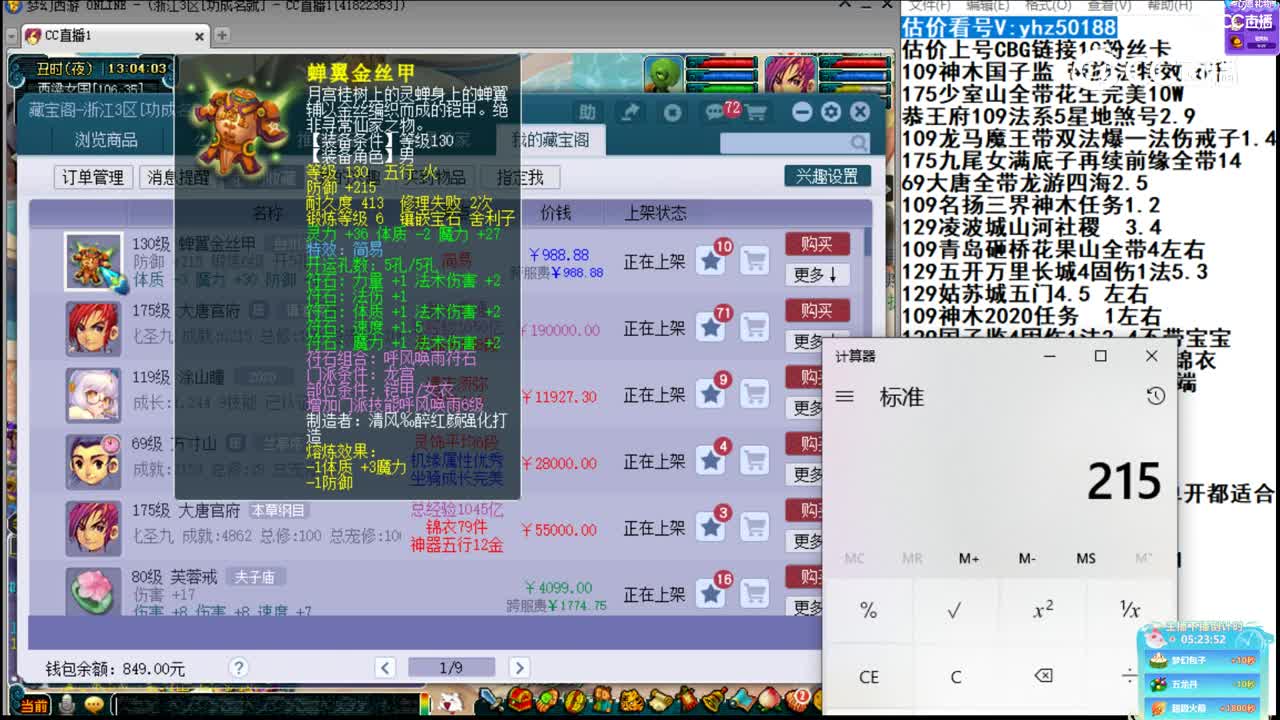Click the CE key on the calculator
The image size is (1280, 720).
868,677
